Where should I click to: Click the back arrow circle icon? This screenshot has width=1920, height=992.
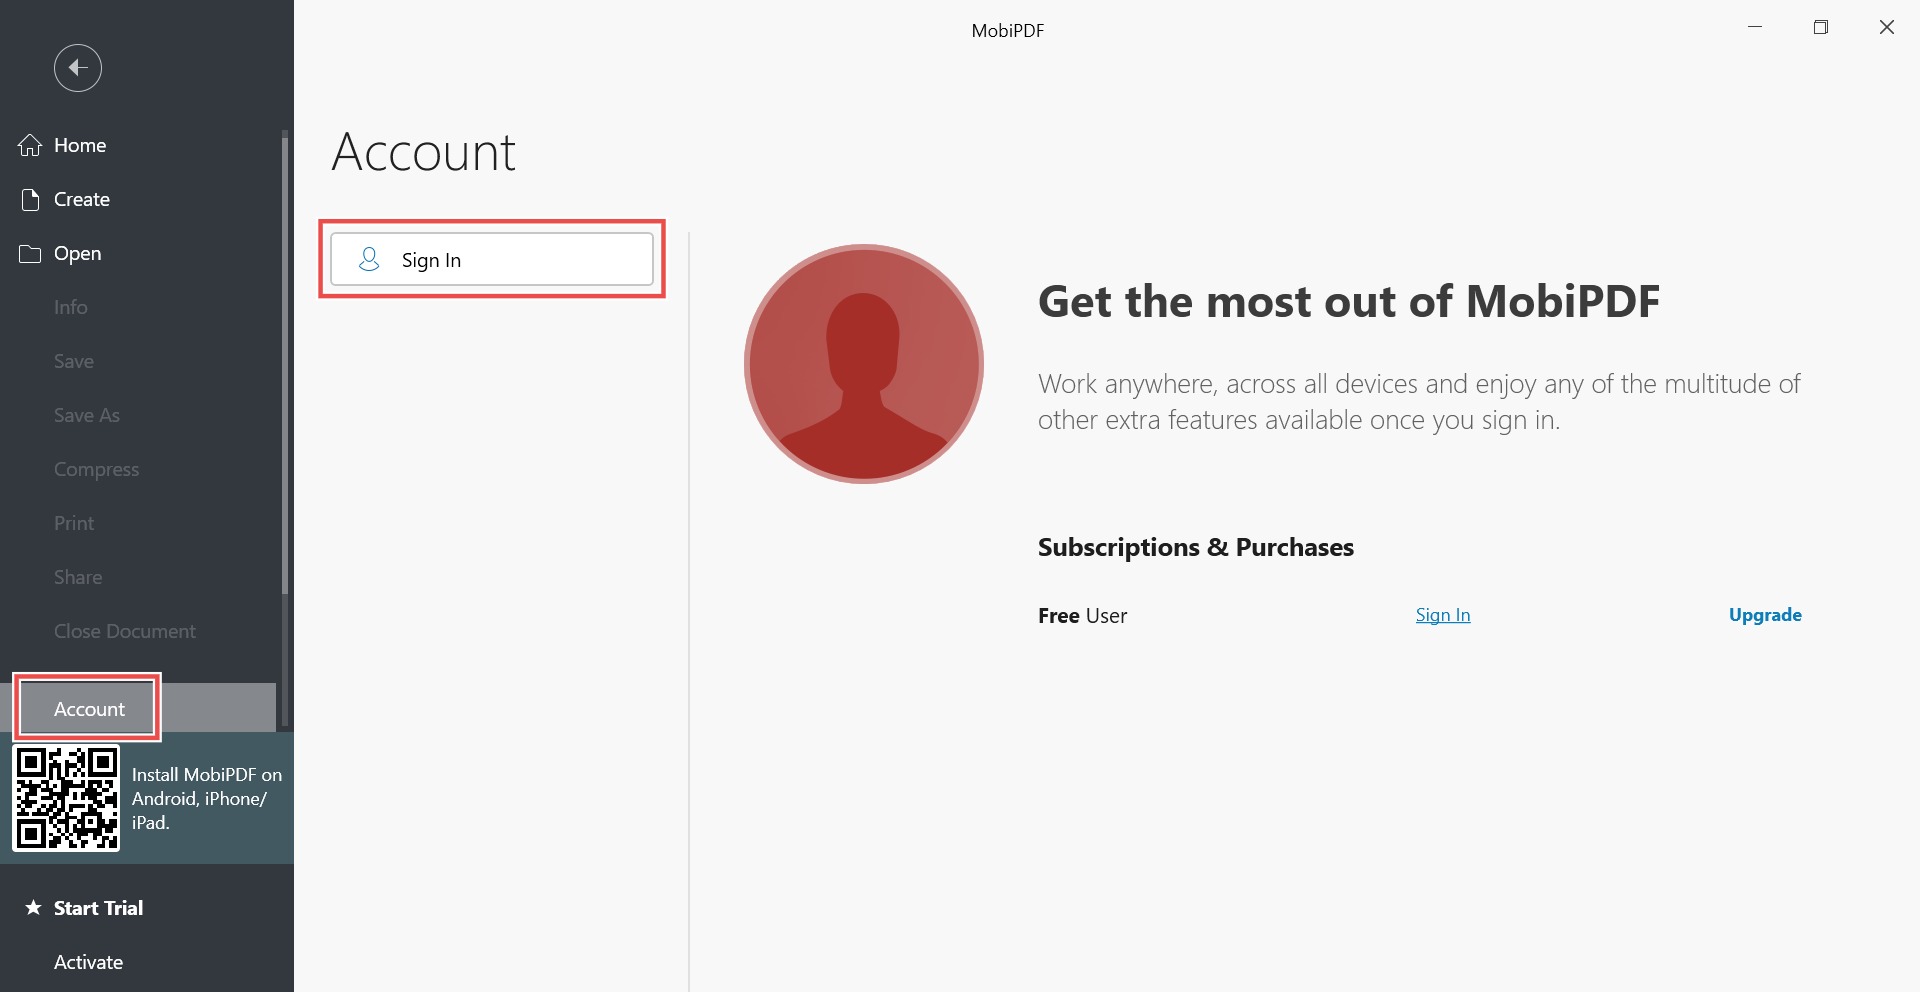(x=78, y=68)
